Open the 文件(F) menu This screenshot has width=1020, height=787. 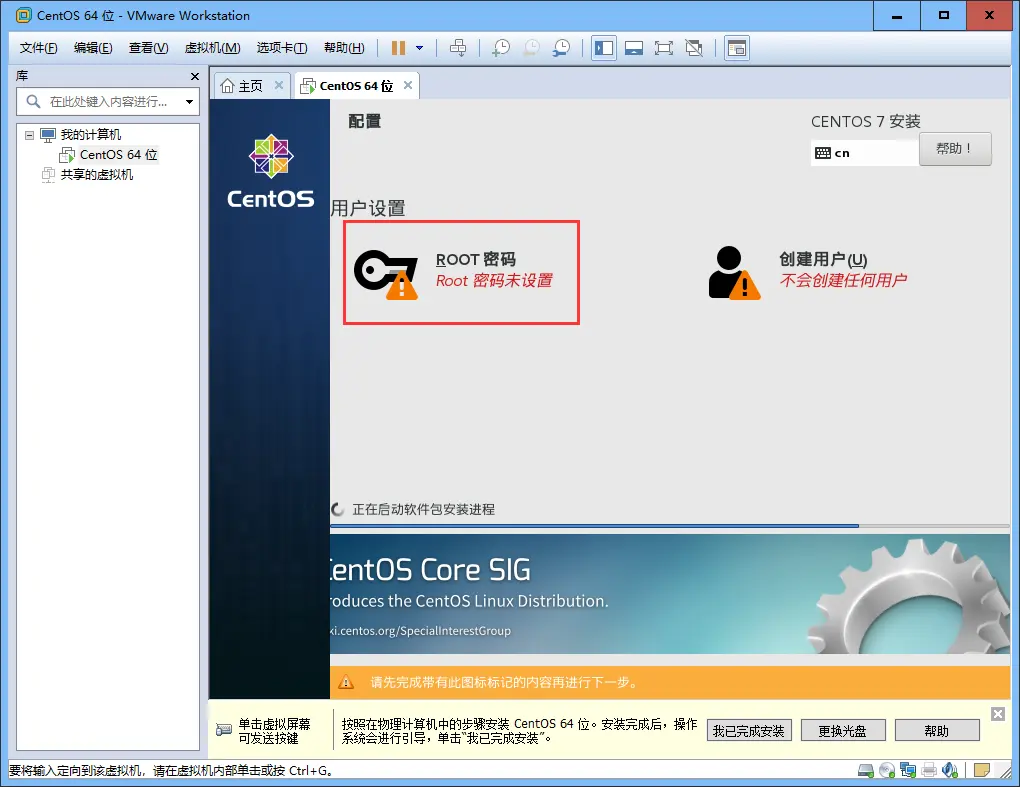[38, 48]
